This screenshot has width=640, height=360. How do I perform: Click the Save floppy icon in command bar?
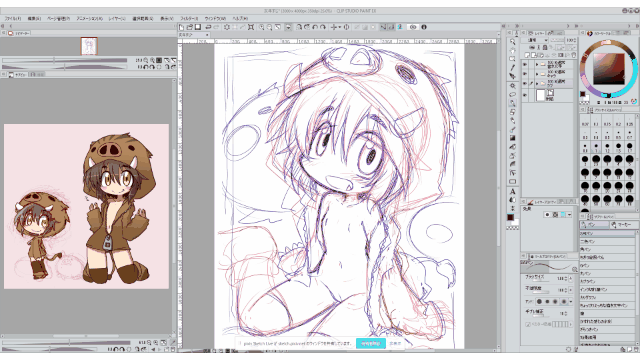[198, 27]
